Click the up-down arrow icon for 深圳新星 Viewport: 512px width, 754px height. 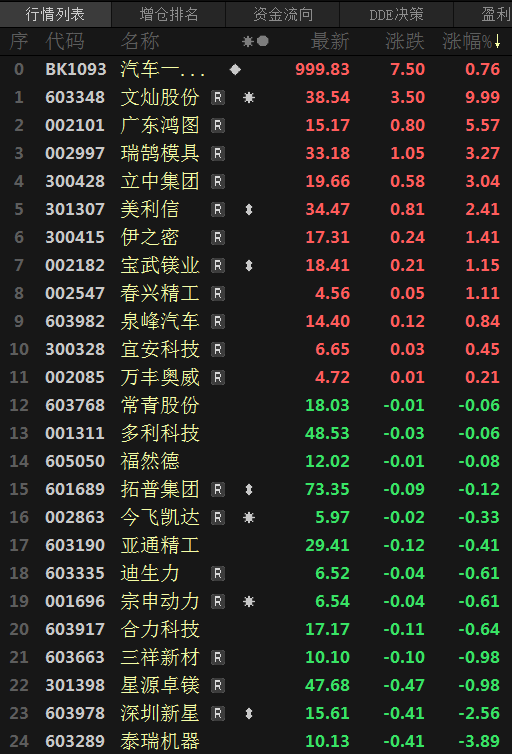tap(249, 713)
